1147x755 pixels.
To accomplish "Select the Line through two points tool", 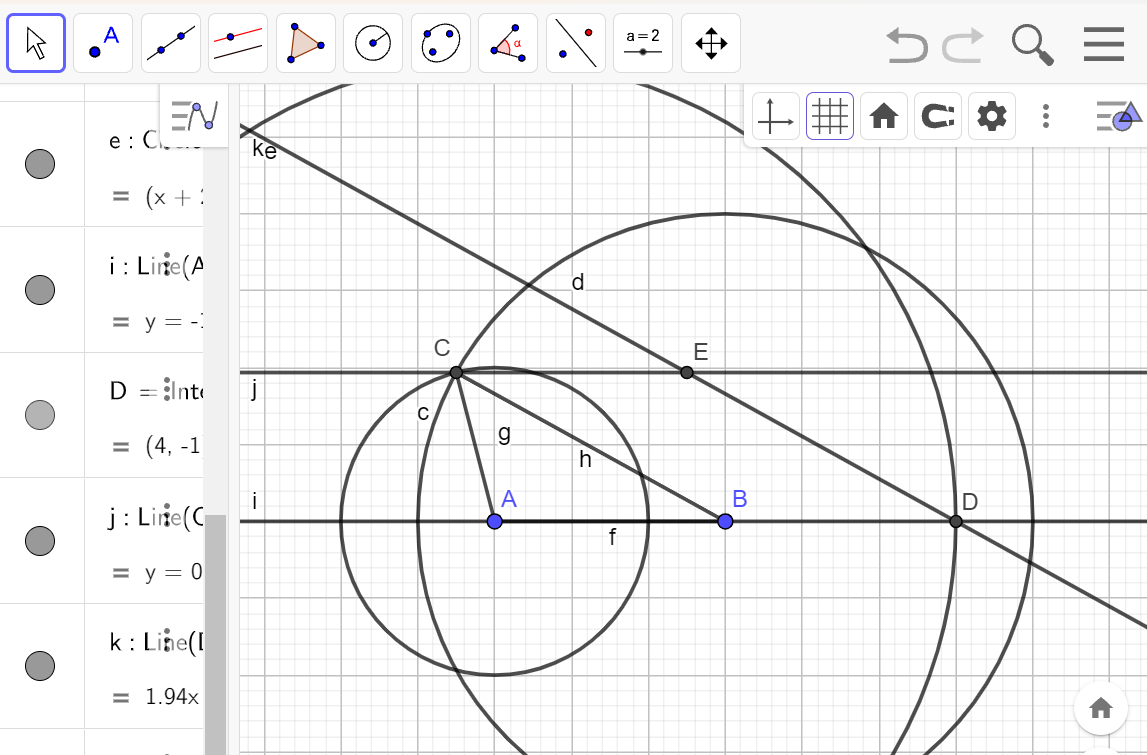I will pyautogui.click(x=170, y=43).
